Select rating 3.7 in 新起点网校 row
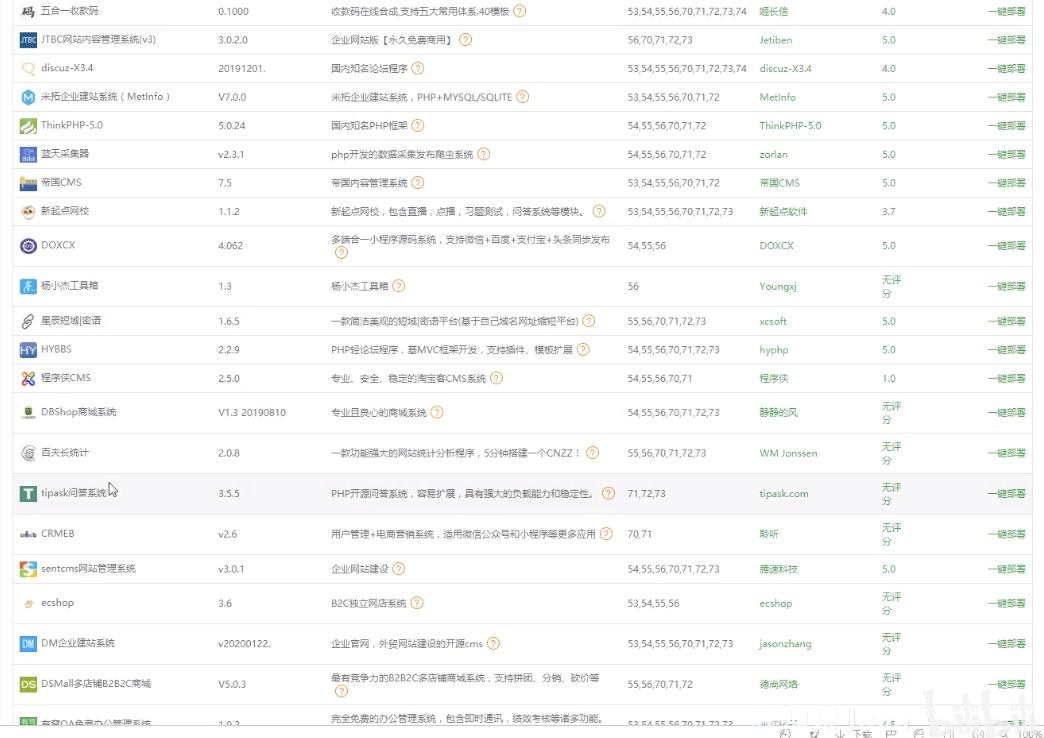 888,212
